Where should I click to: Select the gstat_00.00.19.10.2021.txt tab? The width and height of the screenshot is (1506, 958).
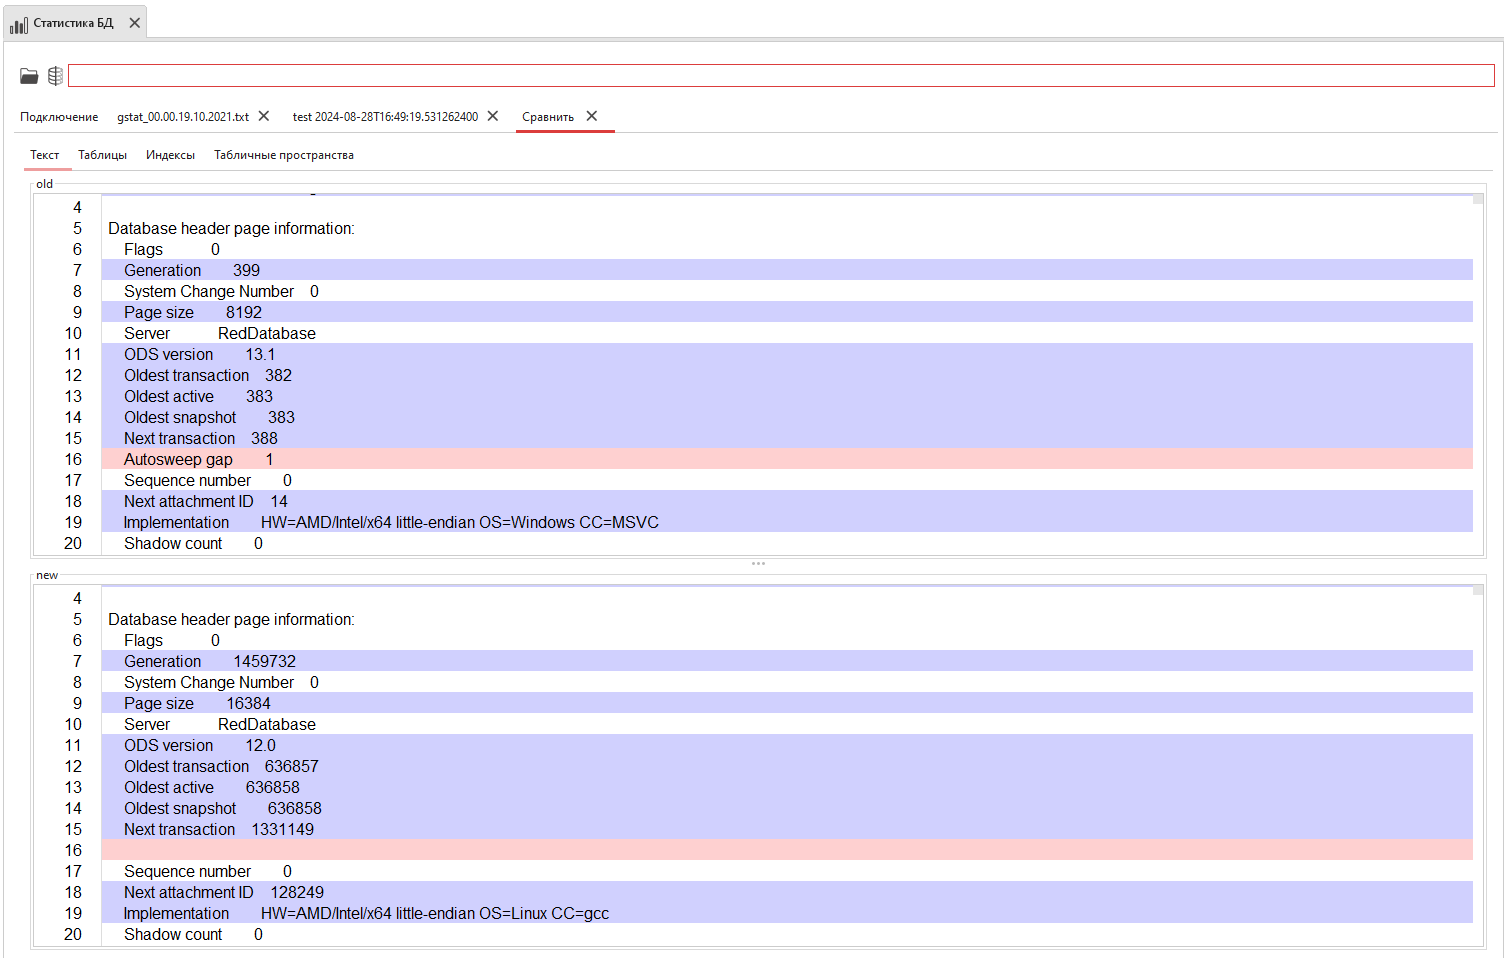click(x=183, y=116)
